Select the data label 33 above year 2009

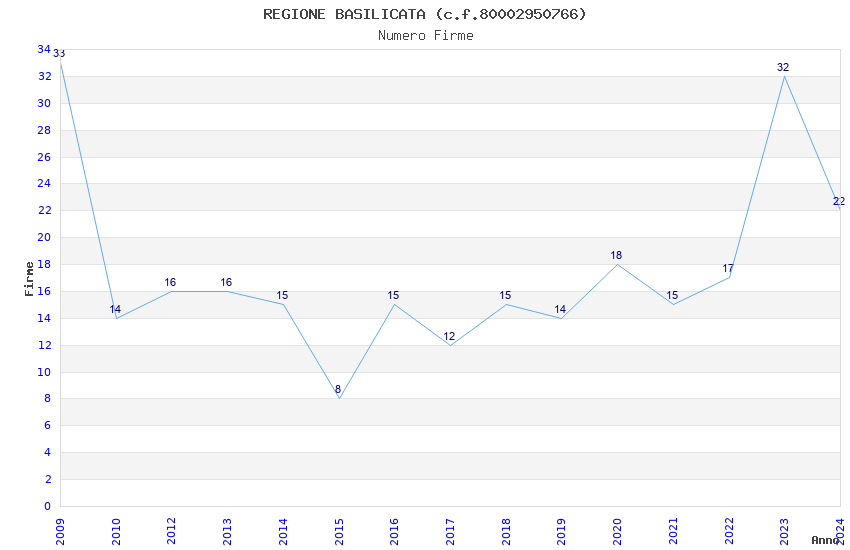tap(59, 54)
